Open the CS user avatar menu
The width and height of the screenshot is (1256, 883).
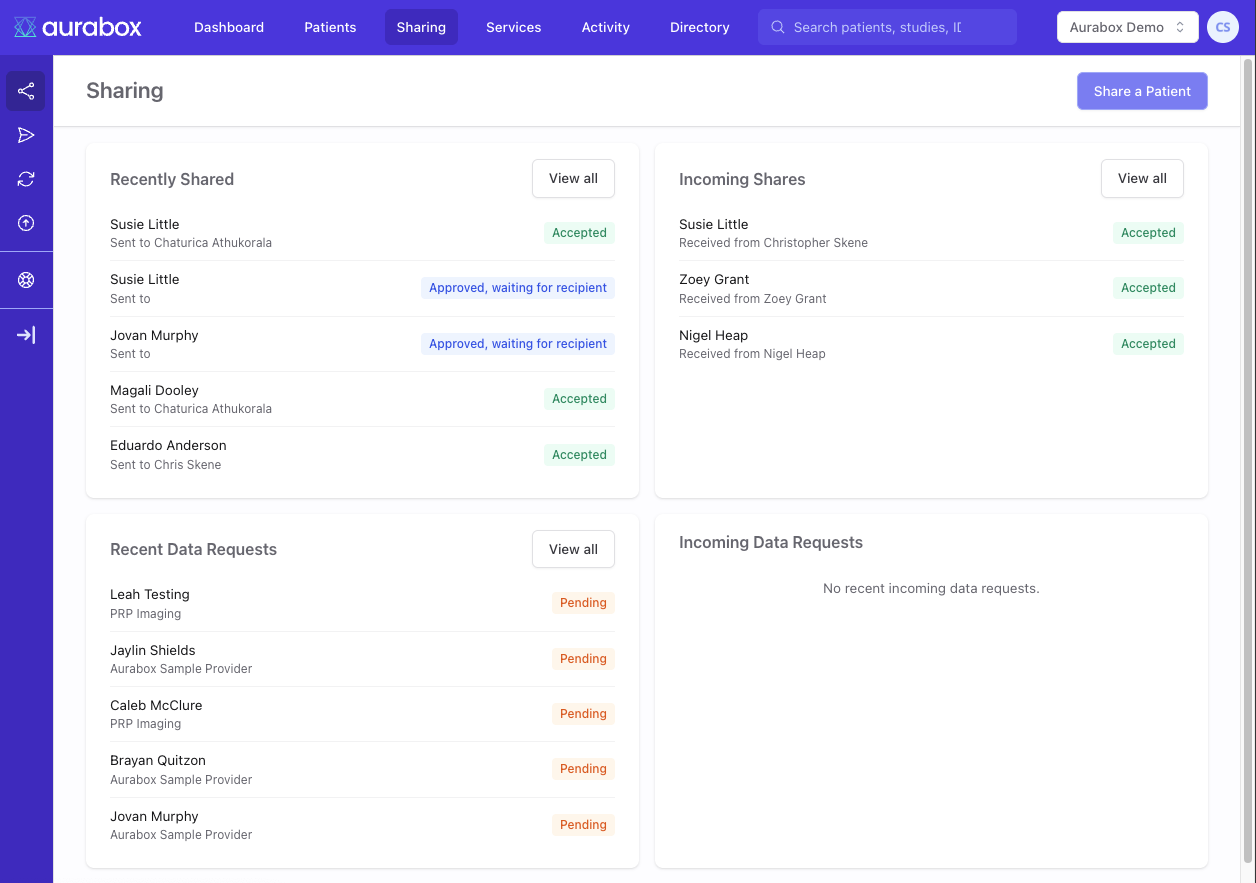1222,27
